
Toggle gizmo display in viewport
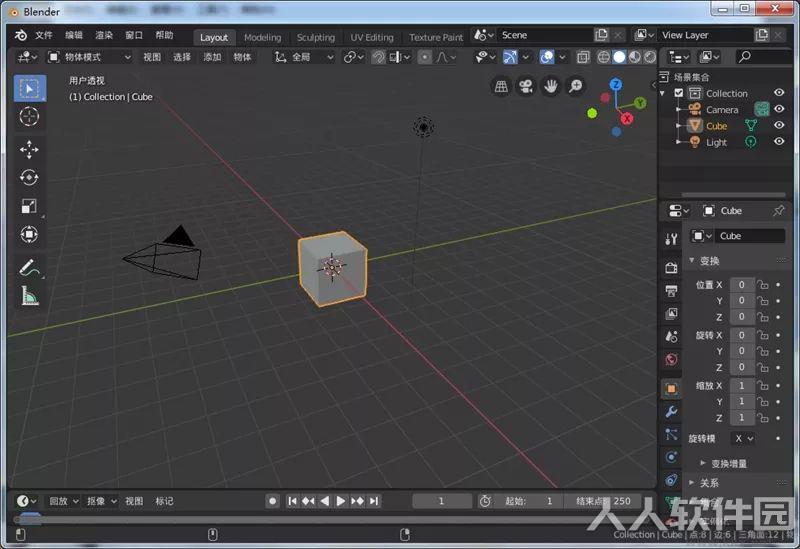click(x=510, y=57)
